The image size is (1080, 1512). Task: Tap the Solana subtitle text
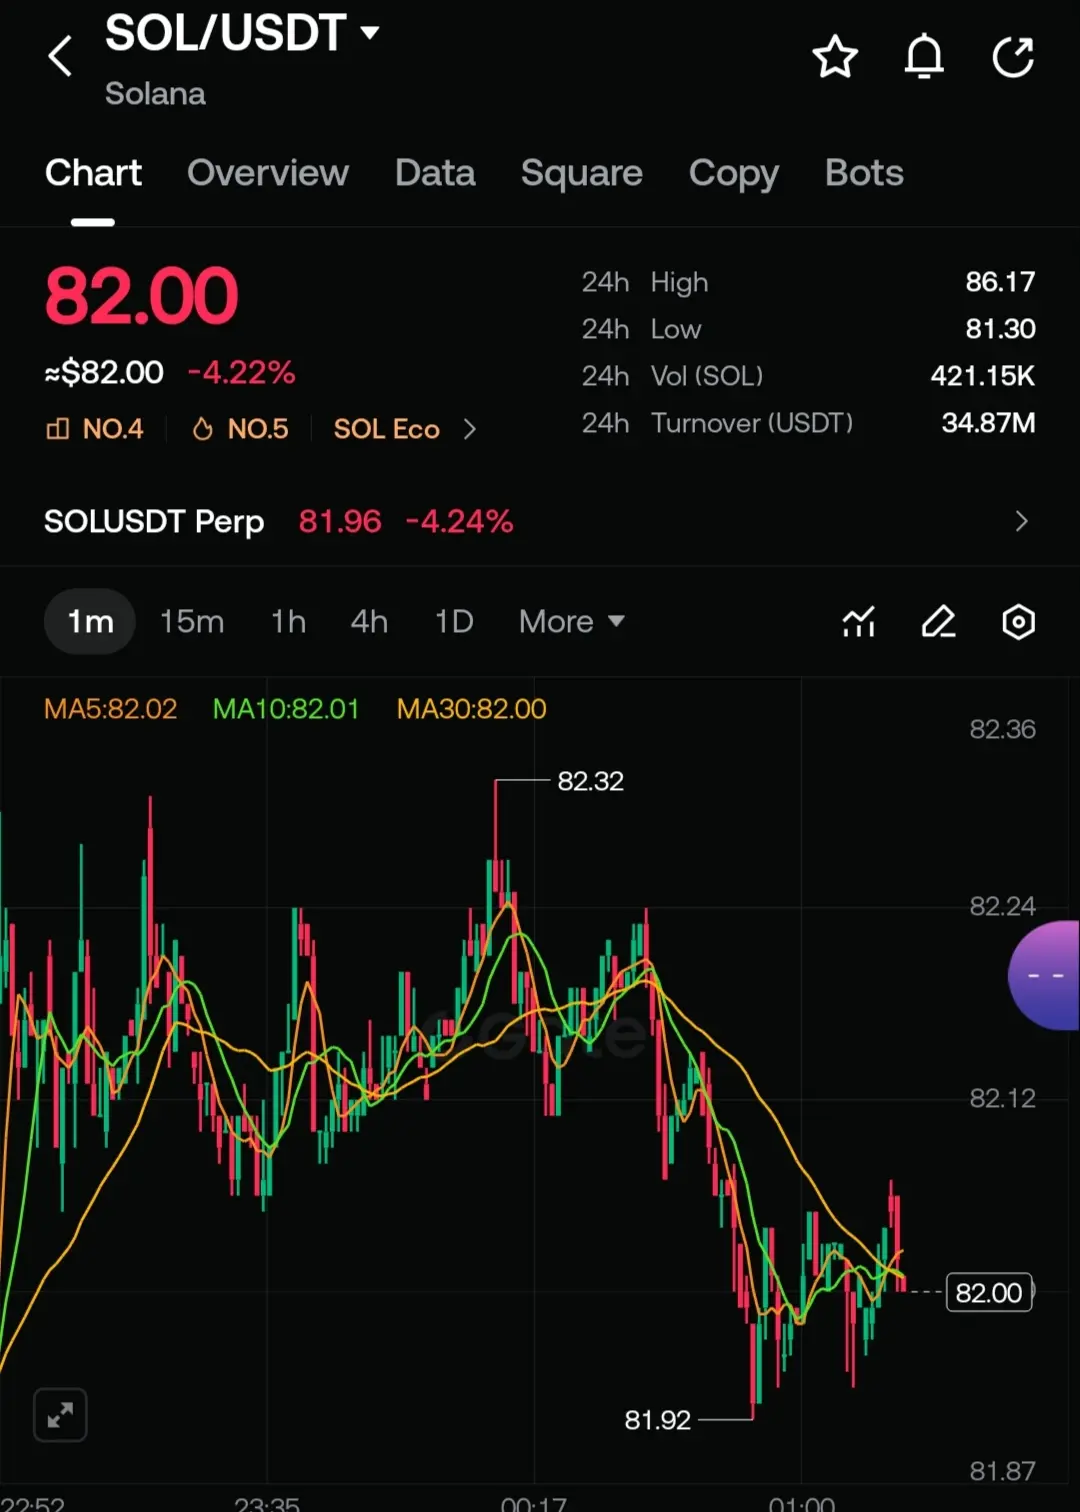[x=155, y=94]
